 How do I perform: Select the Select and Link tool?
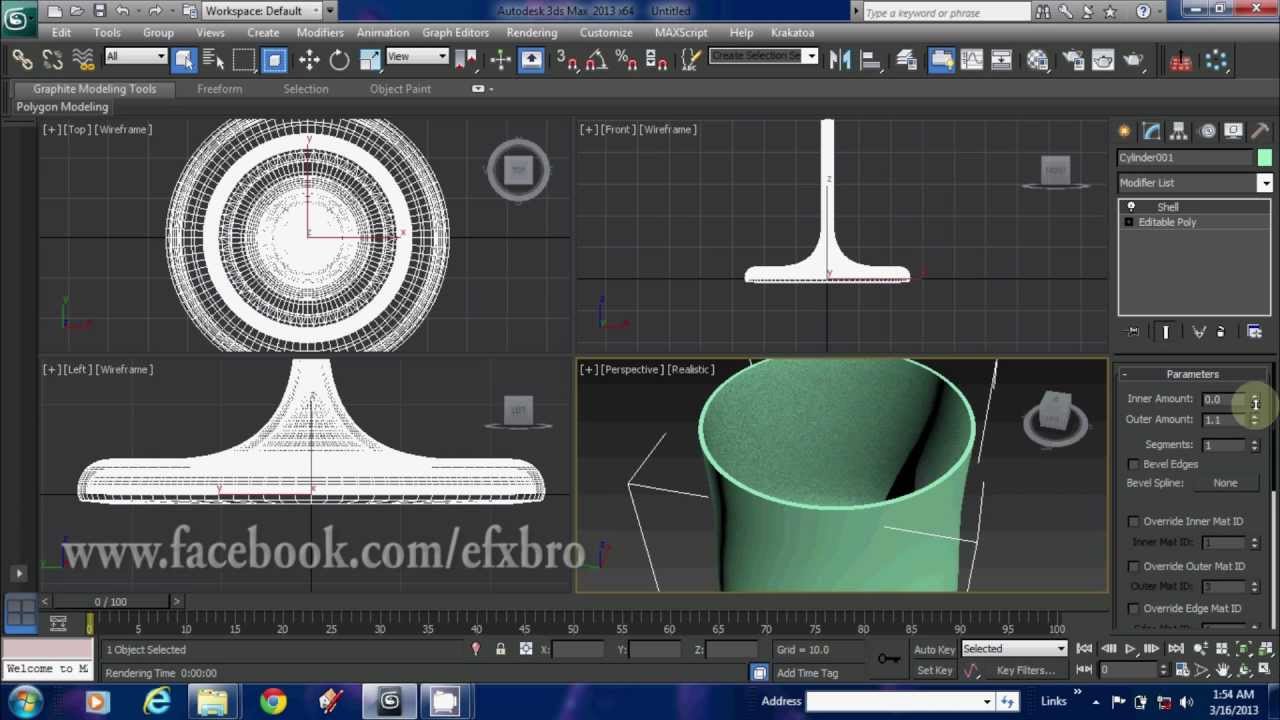coord(22,60)
